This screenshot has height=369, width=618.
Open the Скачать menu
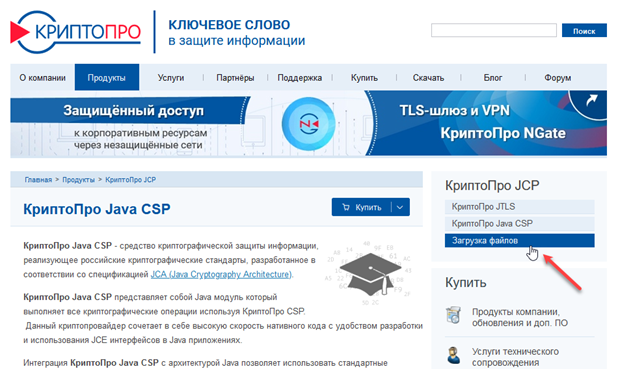click(x=428, y=78)
